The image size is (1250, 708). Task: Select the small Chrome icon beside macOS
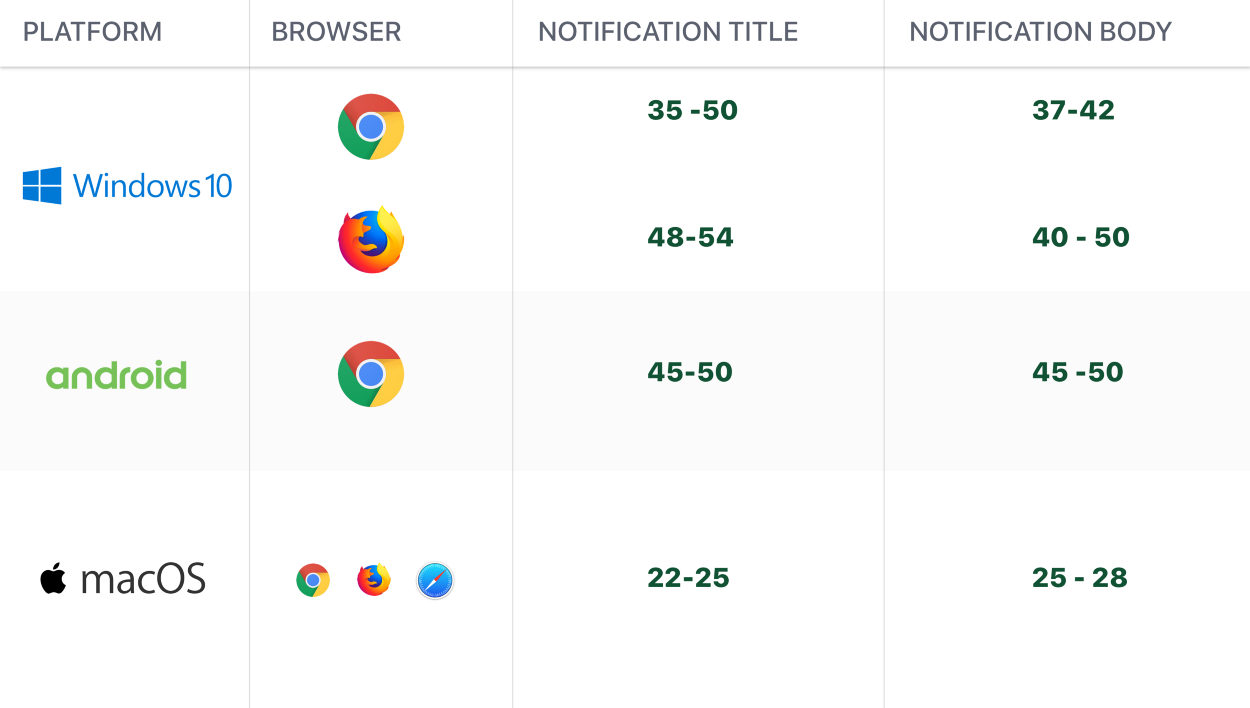[x=313, y=580]
